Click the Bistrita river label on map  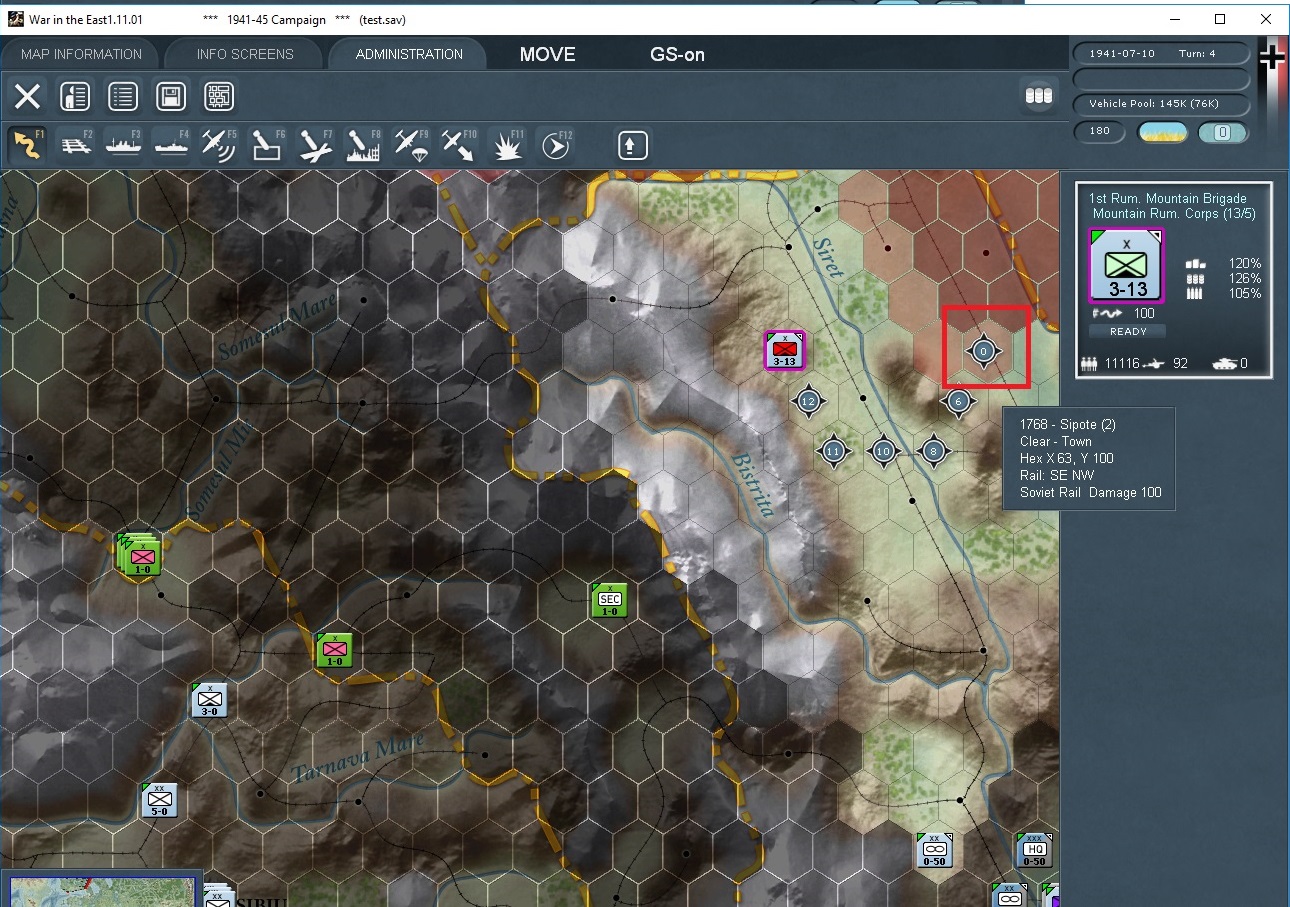(x=754, y=484)
